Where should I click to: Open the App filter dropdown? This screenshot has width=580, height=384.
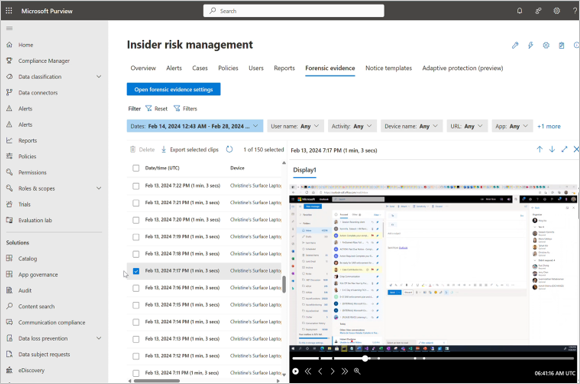point(512,126)
